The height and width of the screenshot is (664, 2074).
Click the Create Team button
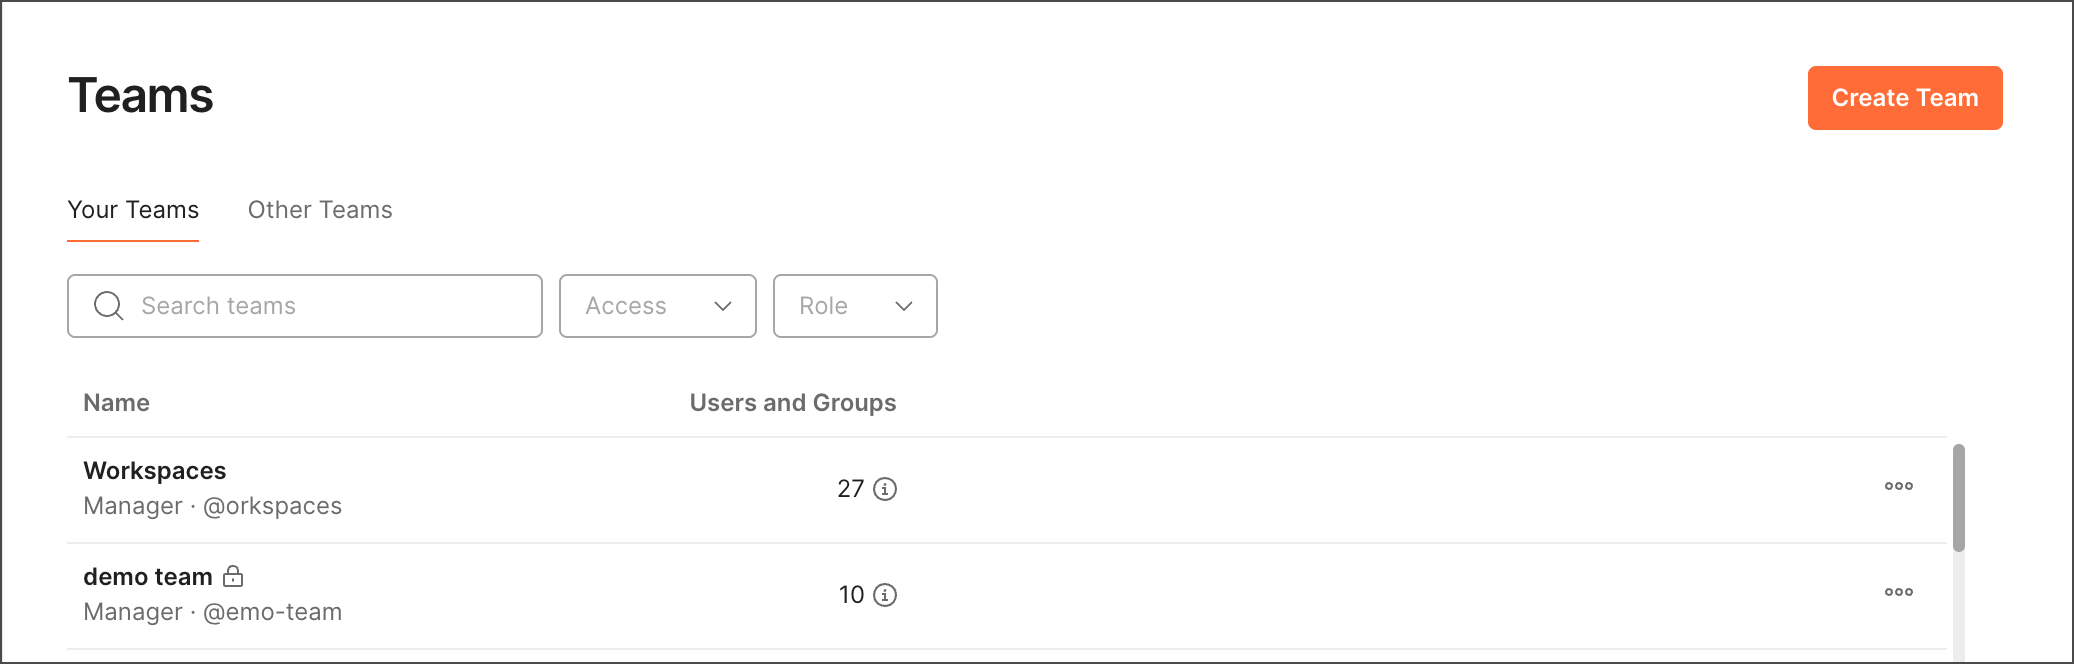1904,98
